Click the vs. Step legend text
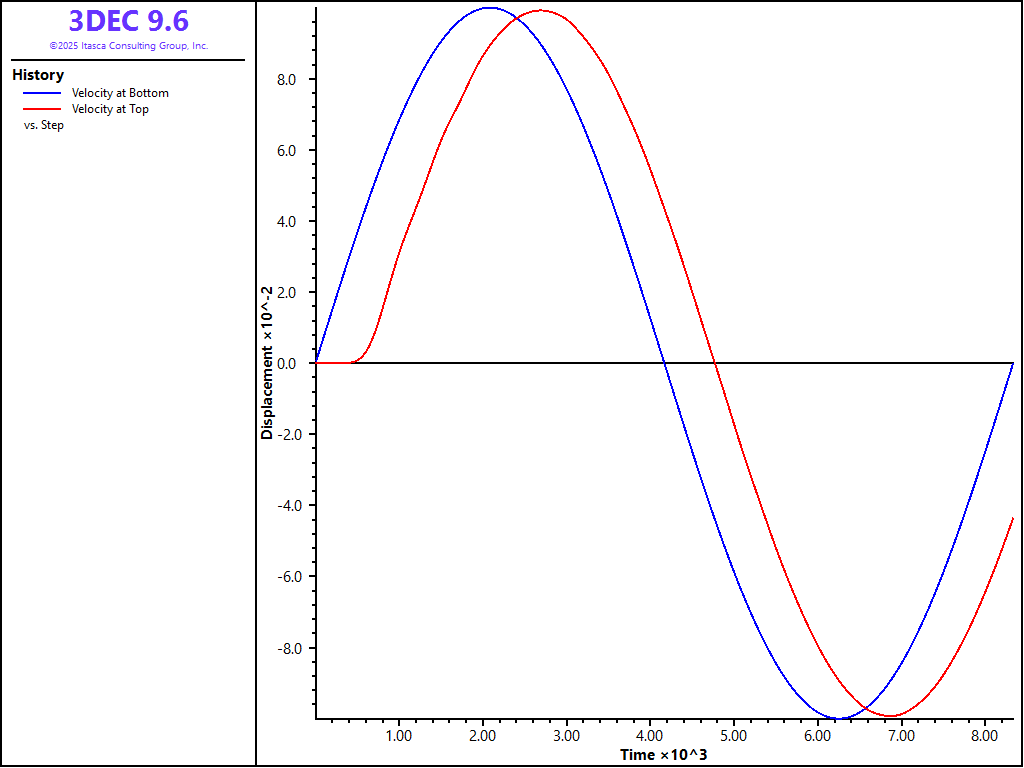Viewport: 1024px width, 768px height. point(43,125)
